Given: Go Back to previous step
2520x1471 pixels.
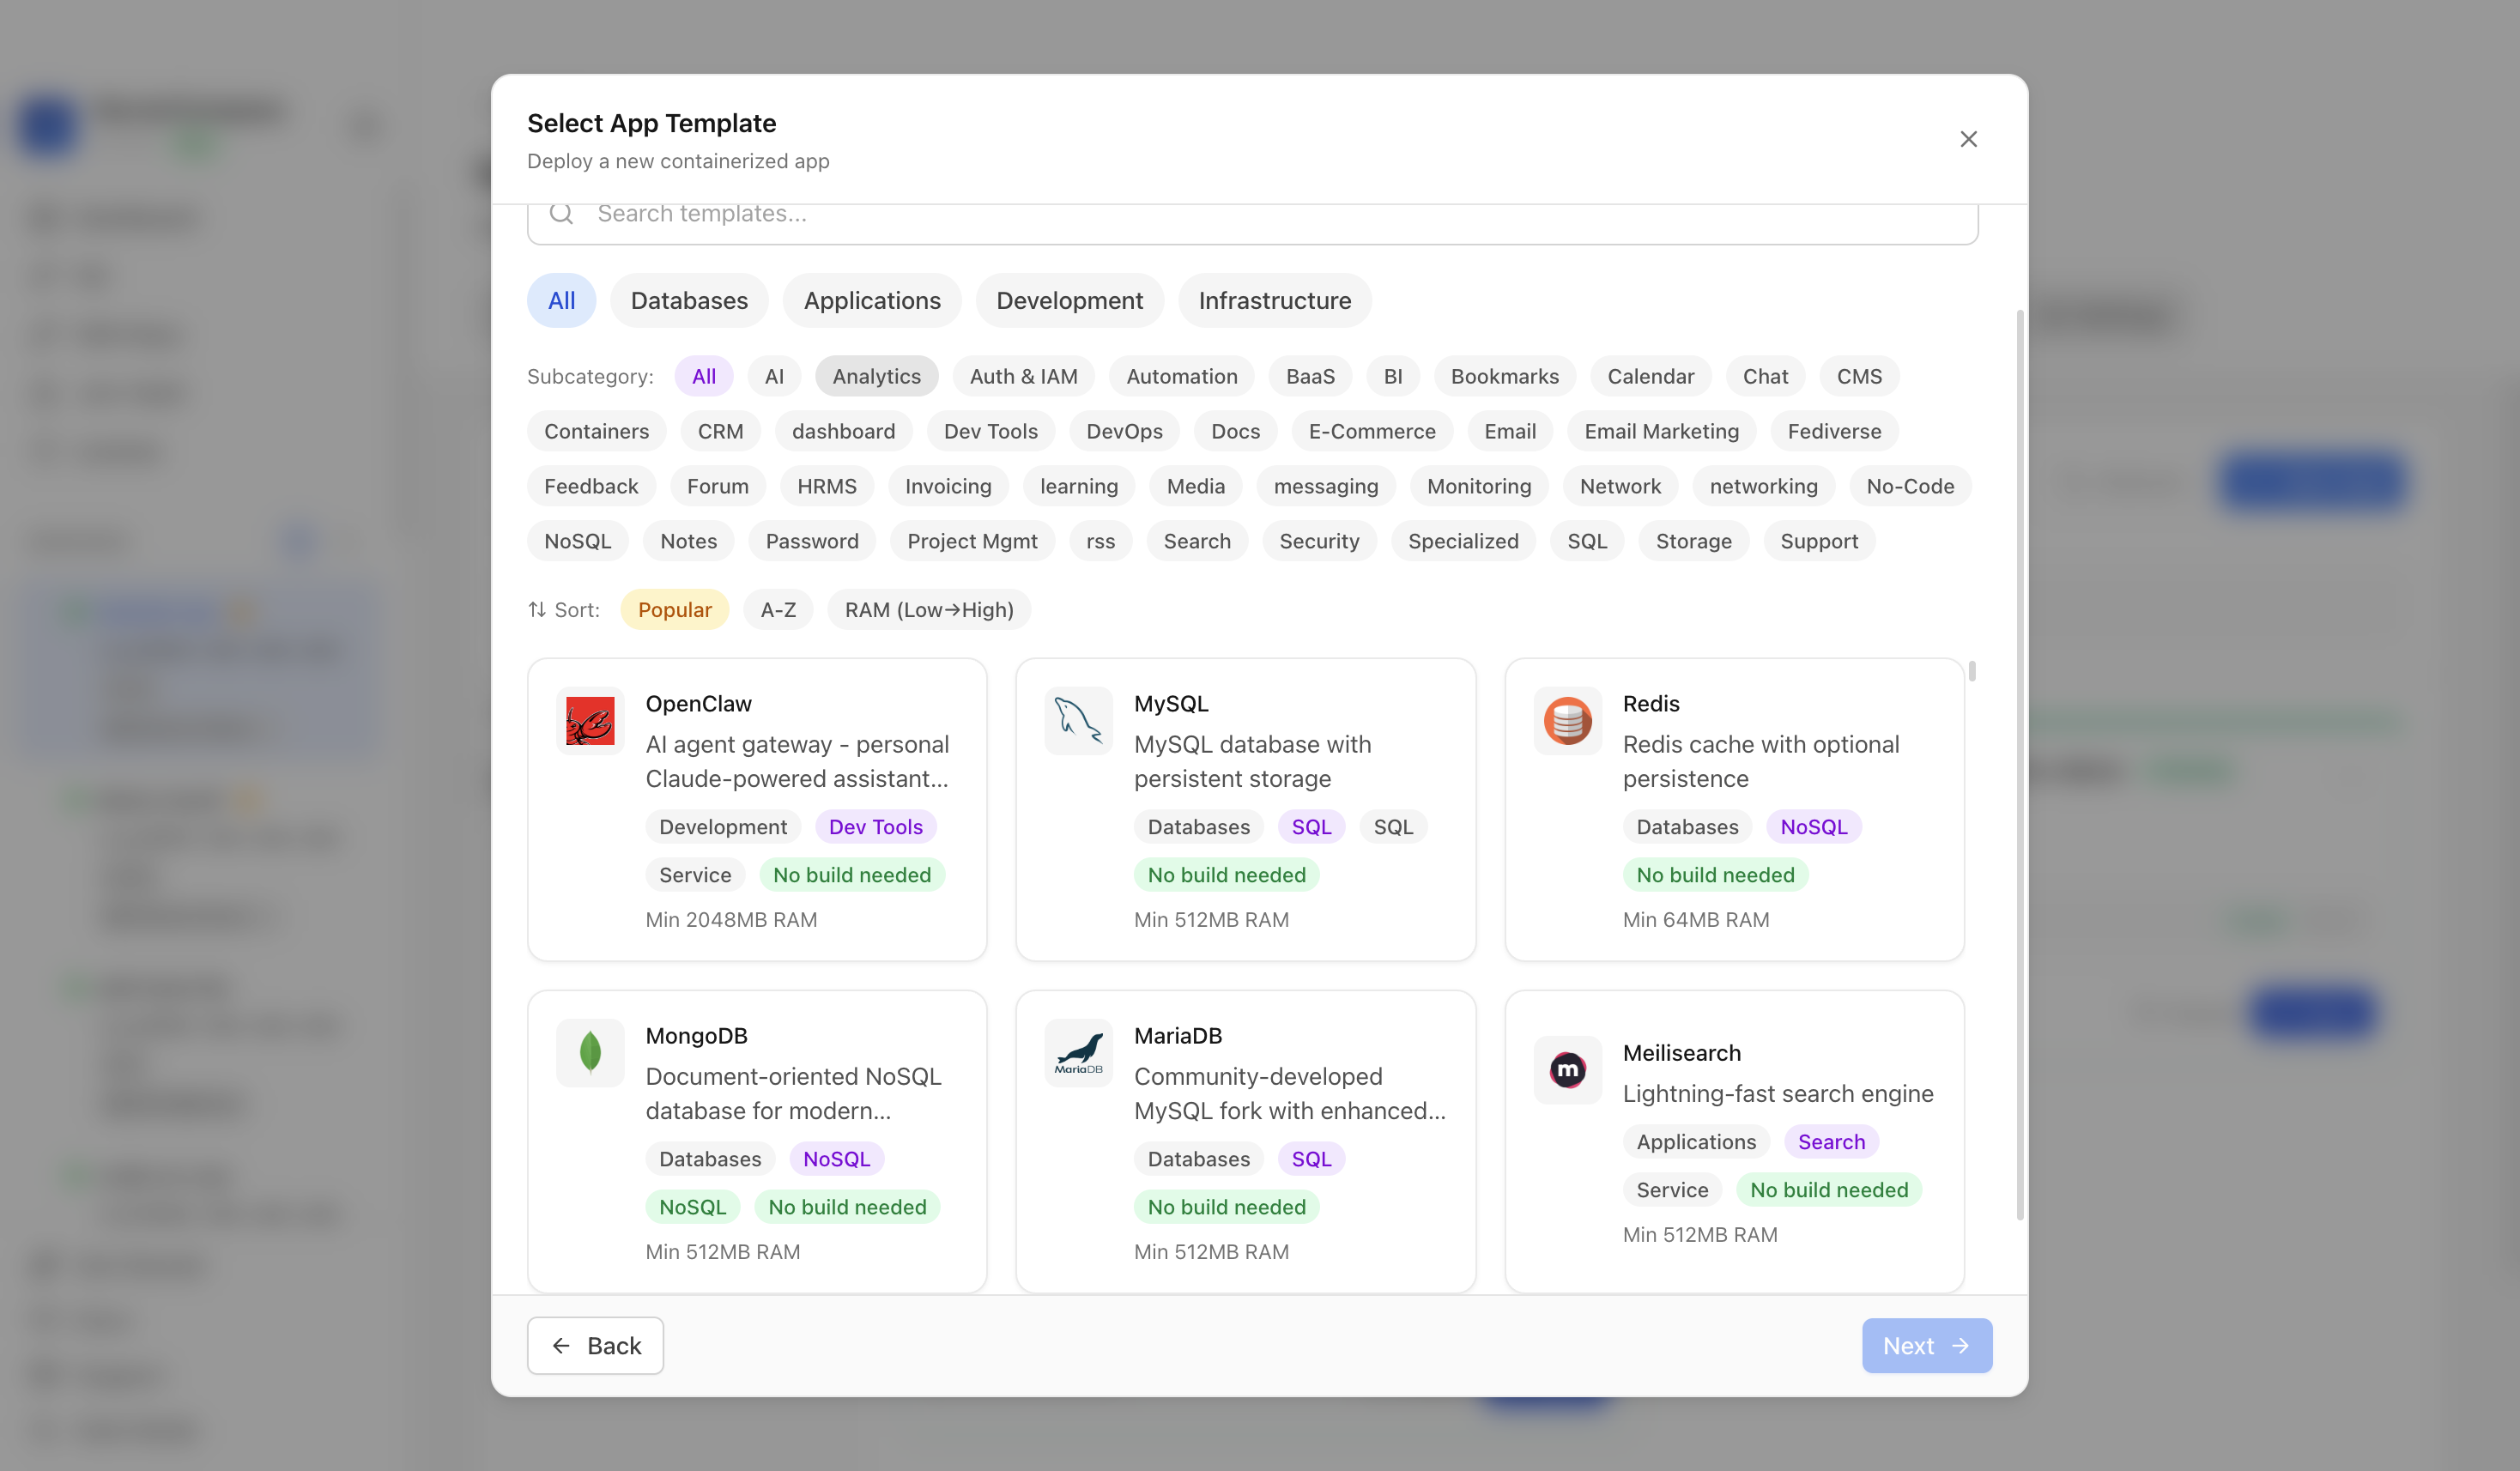Looking at the screenshot, I should click(595, 1345).
